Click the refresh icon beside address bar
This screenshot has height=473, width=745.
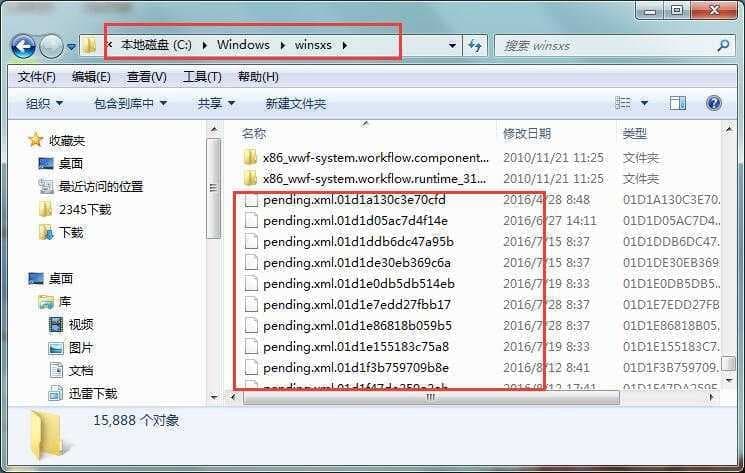(475, 46)
